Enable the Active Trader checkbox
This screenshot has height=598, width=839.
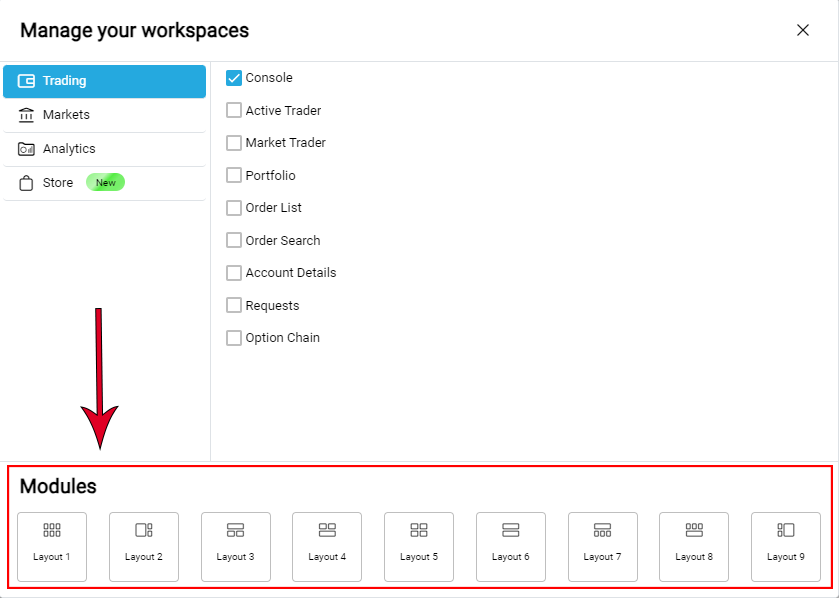pos(233,110)
